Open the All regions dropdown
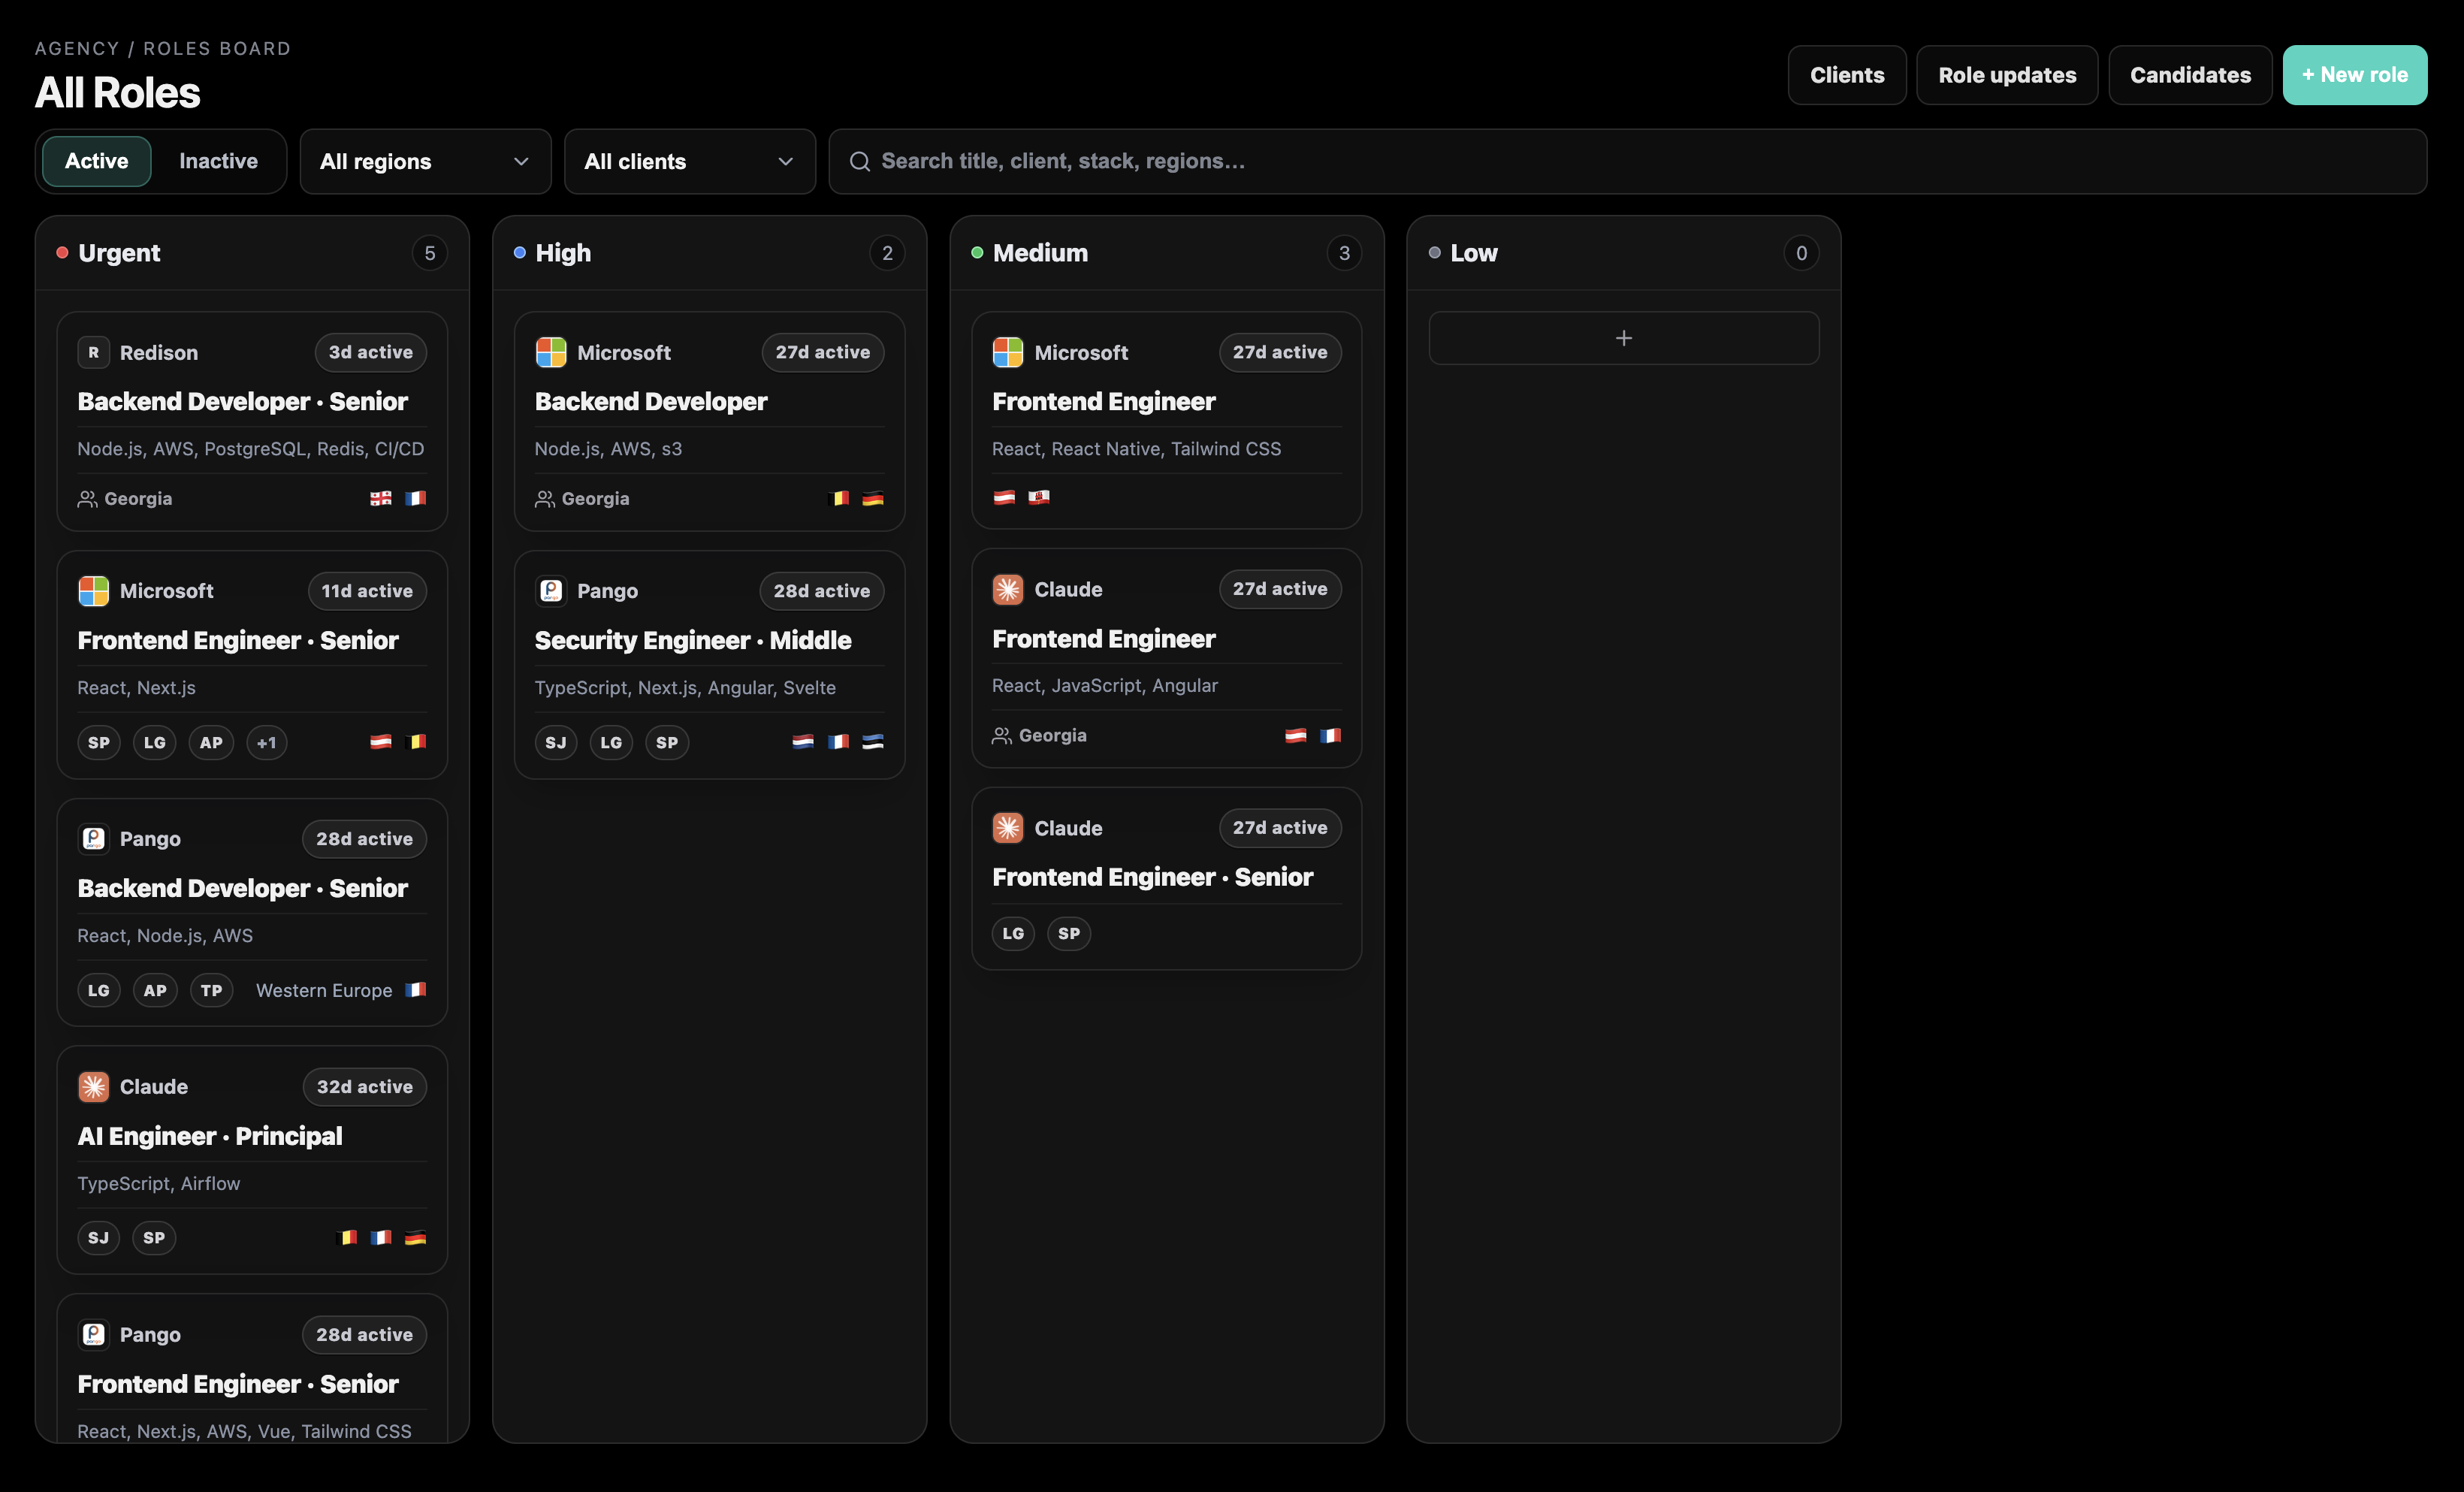This screenshot has height=1492, width=2464. tap(425, 161)
